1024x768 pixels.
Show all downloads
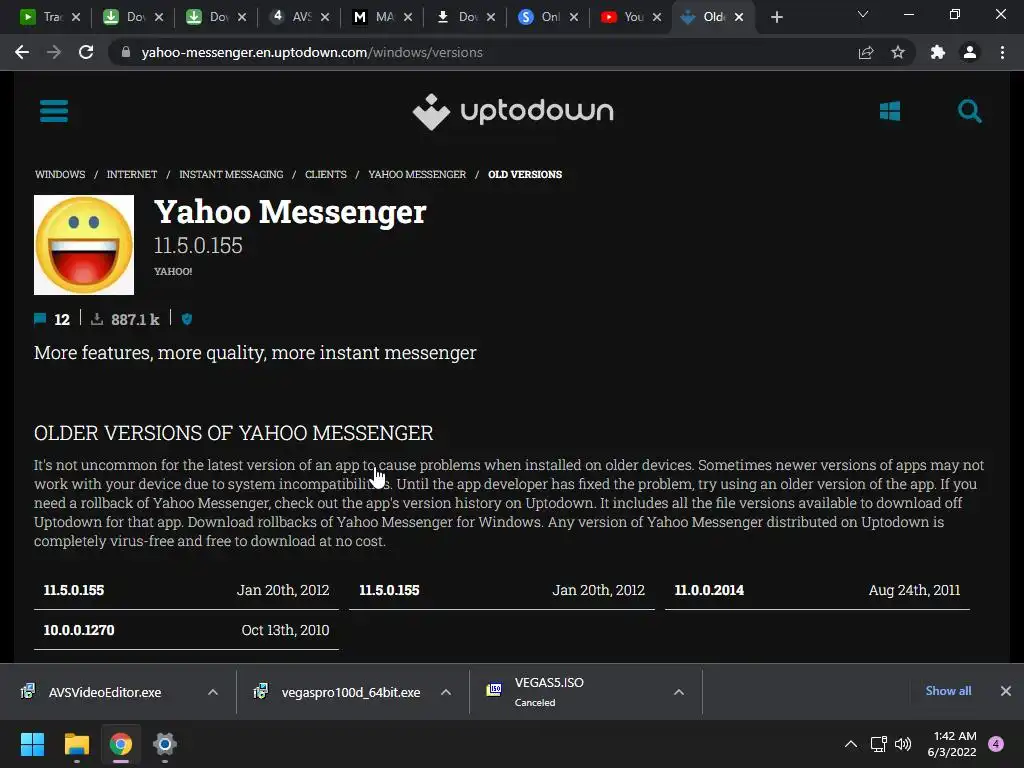(x=948, y=691)
